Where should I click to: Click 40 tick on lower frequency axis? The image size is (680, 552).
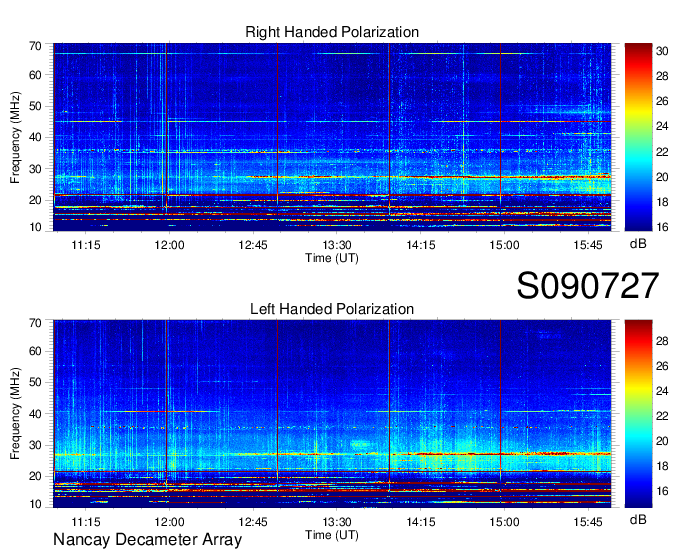(x=35, y=414)
